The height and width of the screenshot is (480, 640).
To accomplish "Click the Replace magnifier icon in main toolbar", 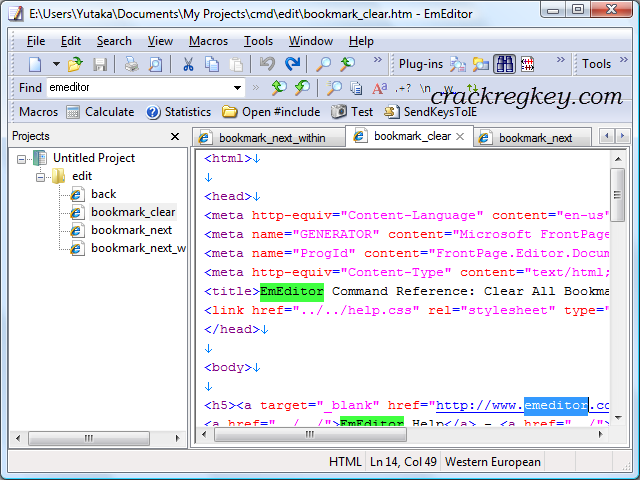I will 347,64.
